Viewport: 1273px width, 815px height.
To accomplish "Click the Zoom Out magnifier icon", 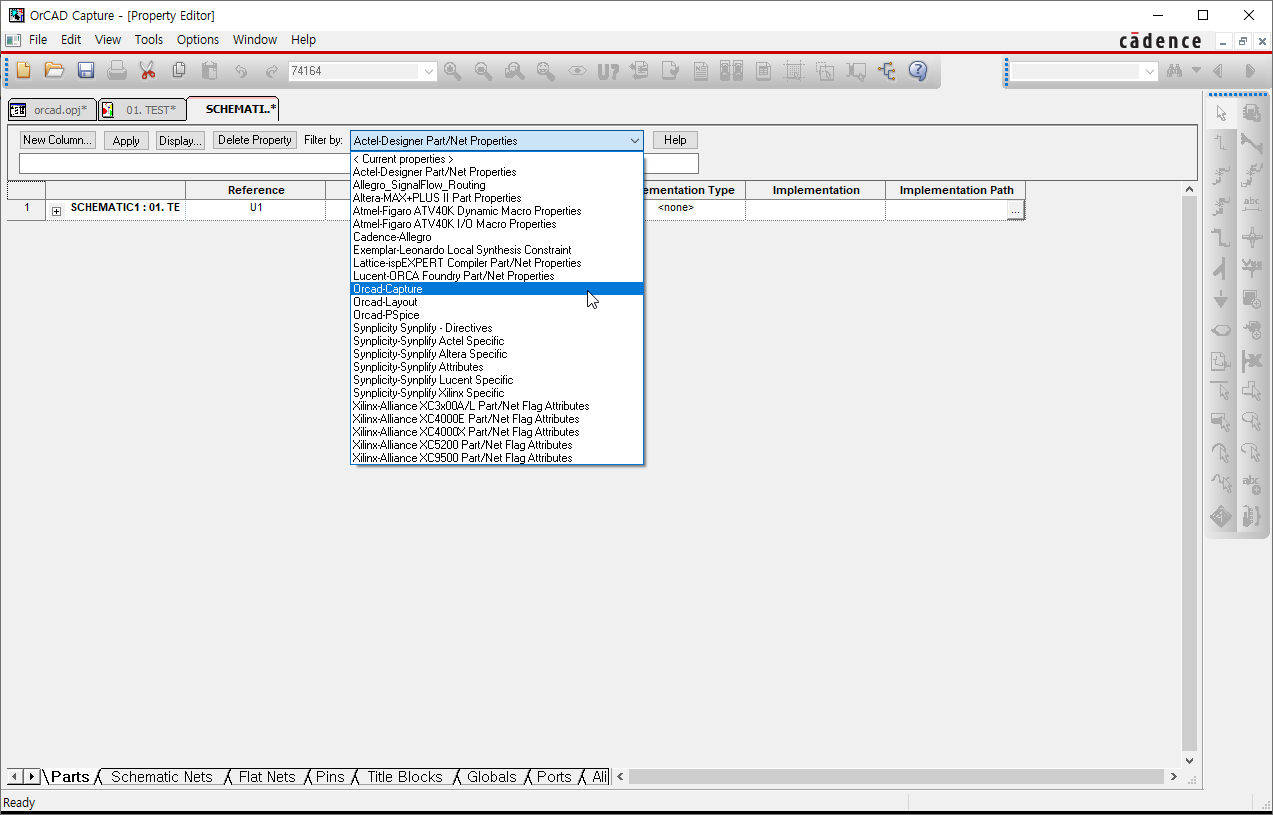I will [484, 71].
